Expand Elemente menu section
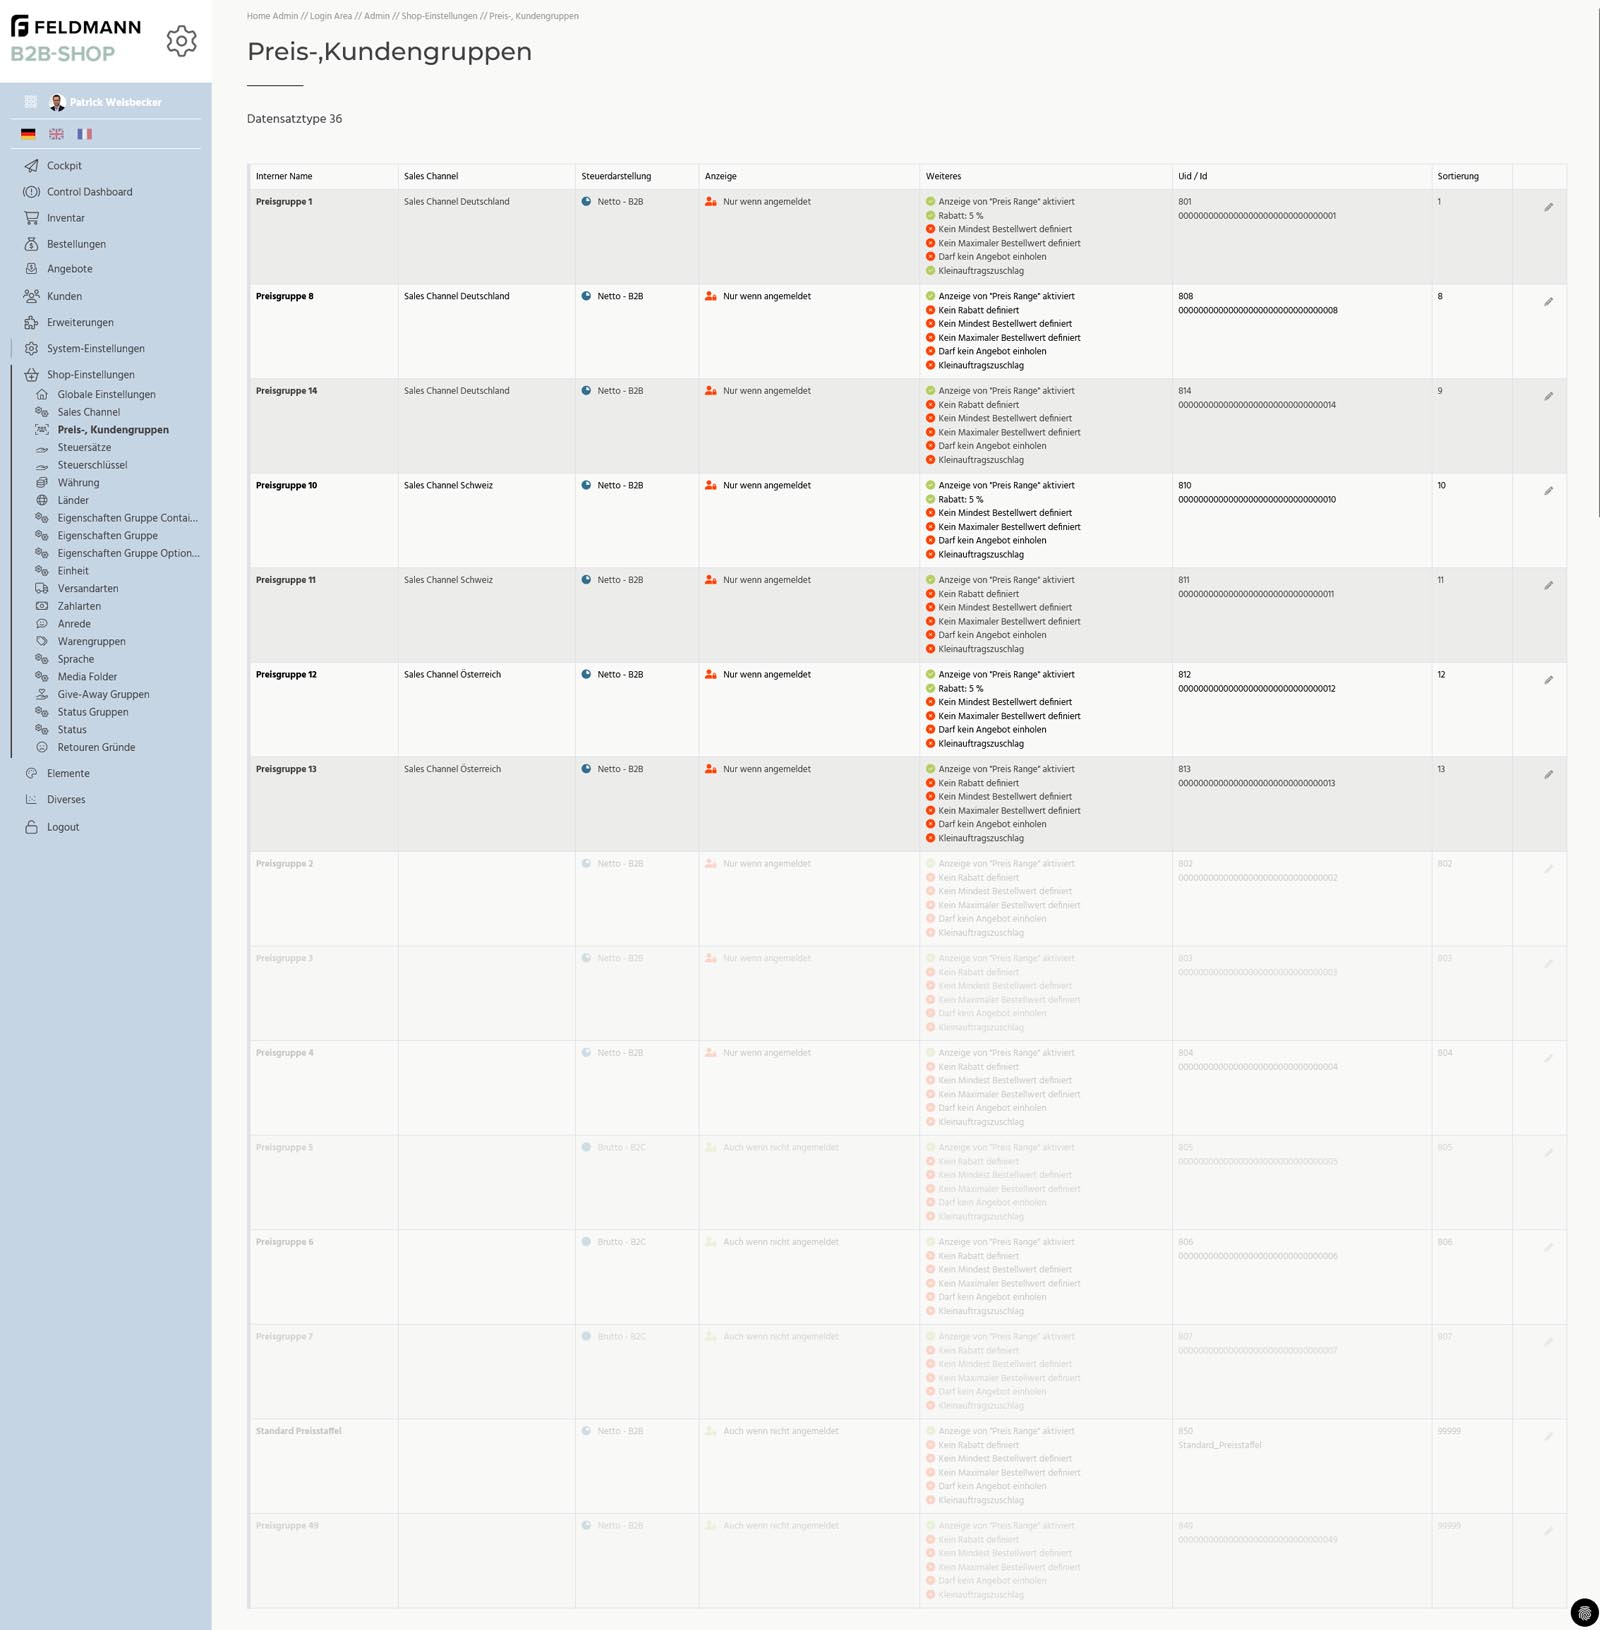 point(68,773)
